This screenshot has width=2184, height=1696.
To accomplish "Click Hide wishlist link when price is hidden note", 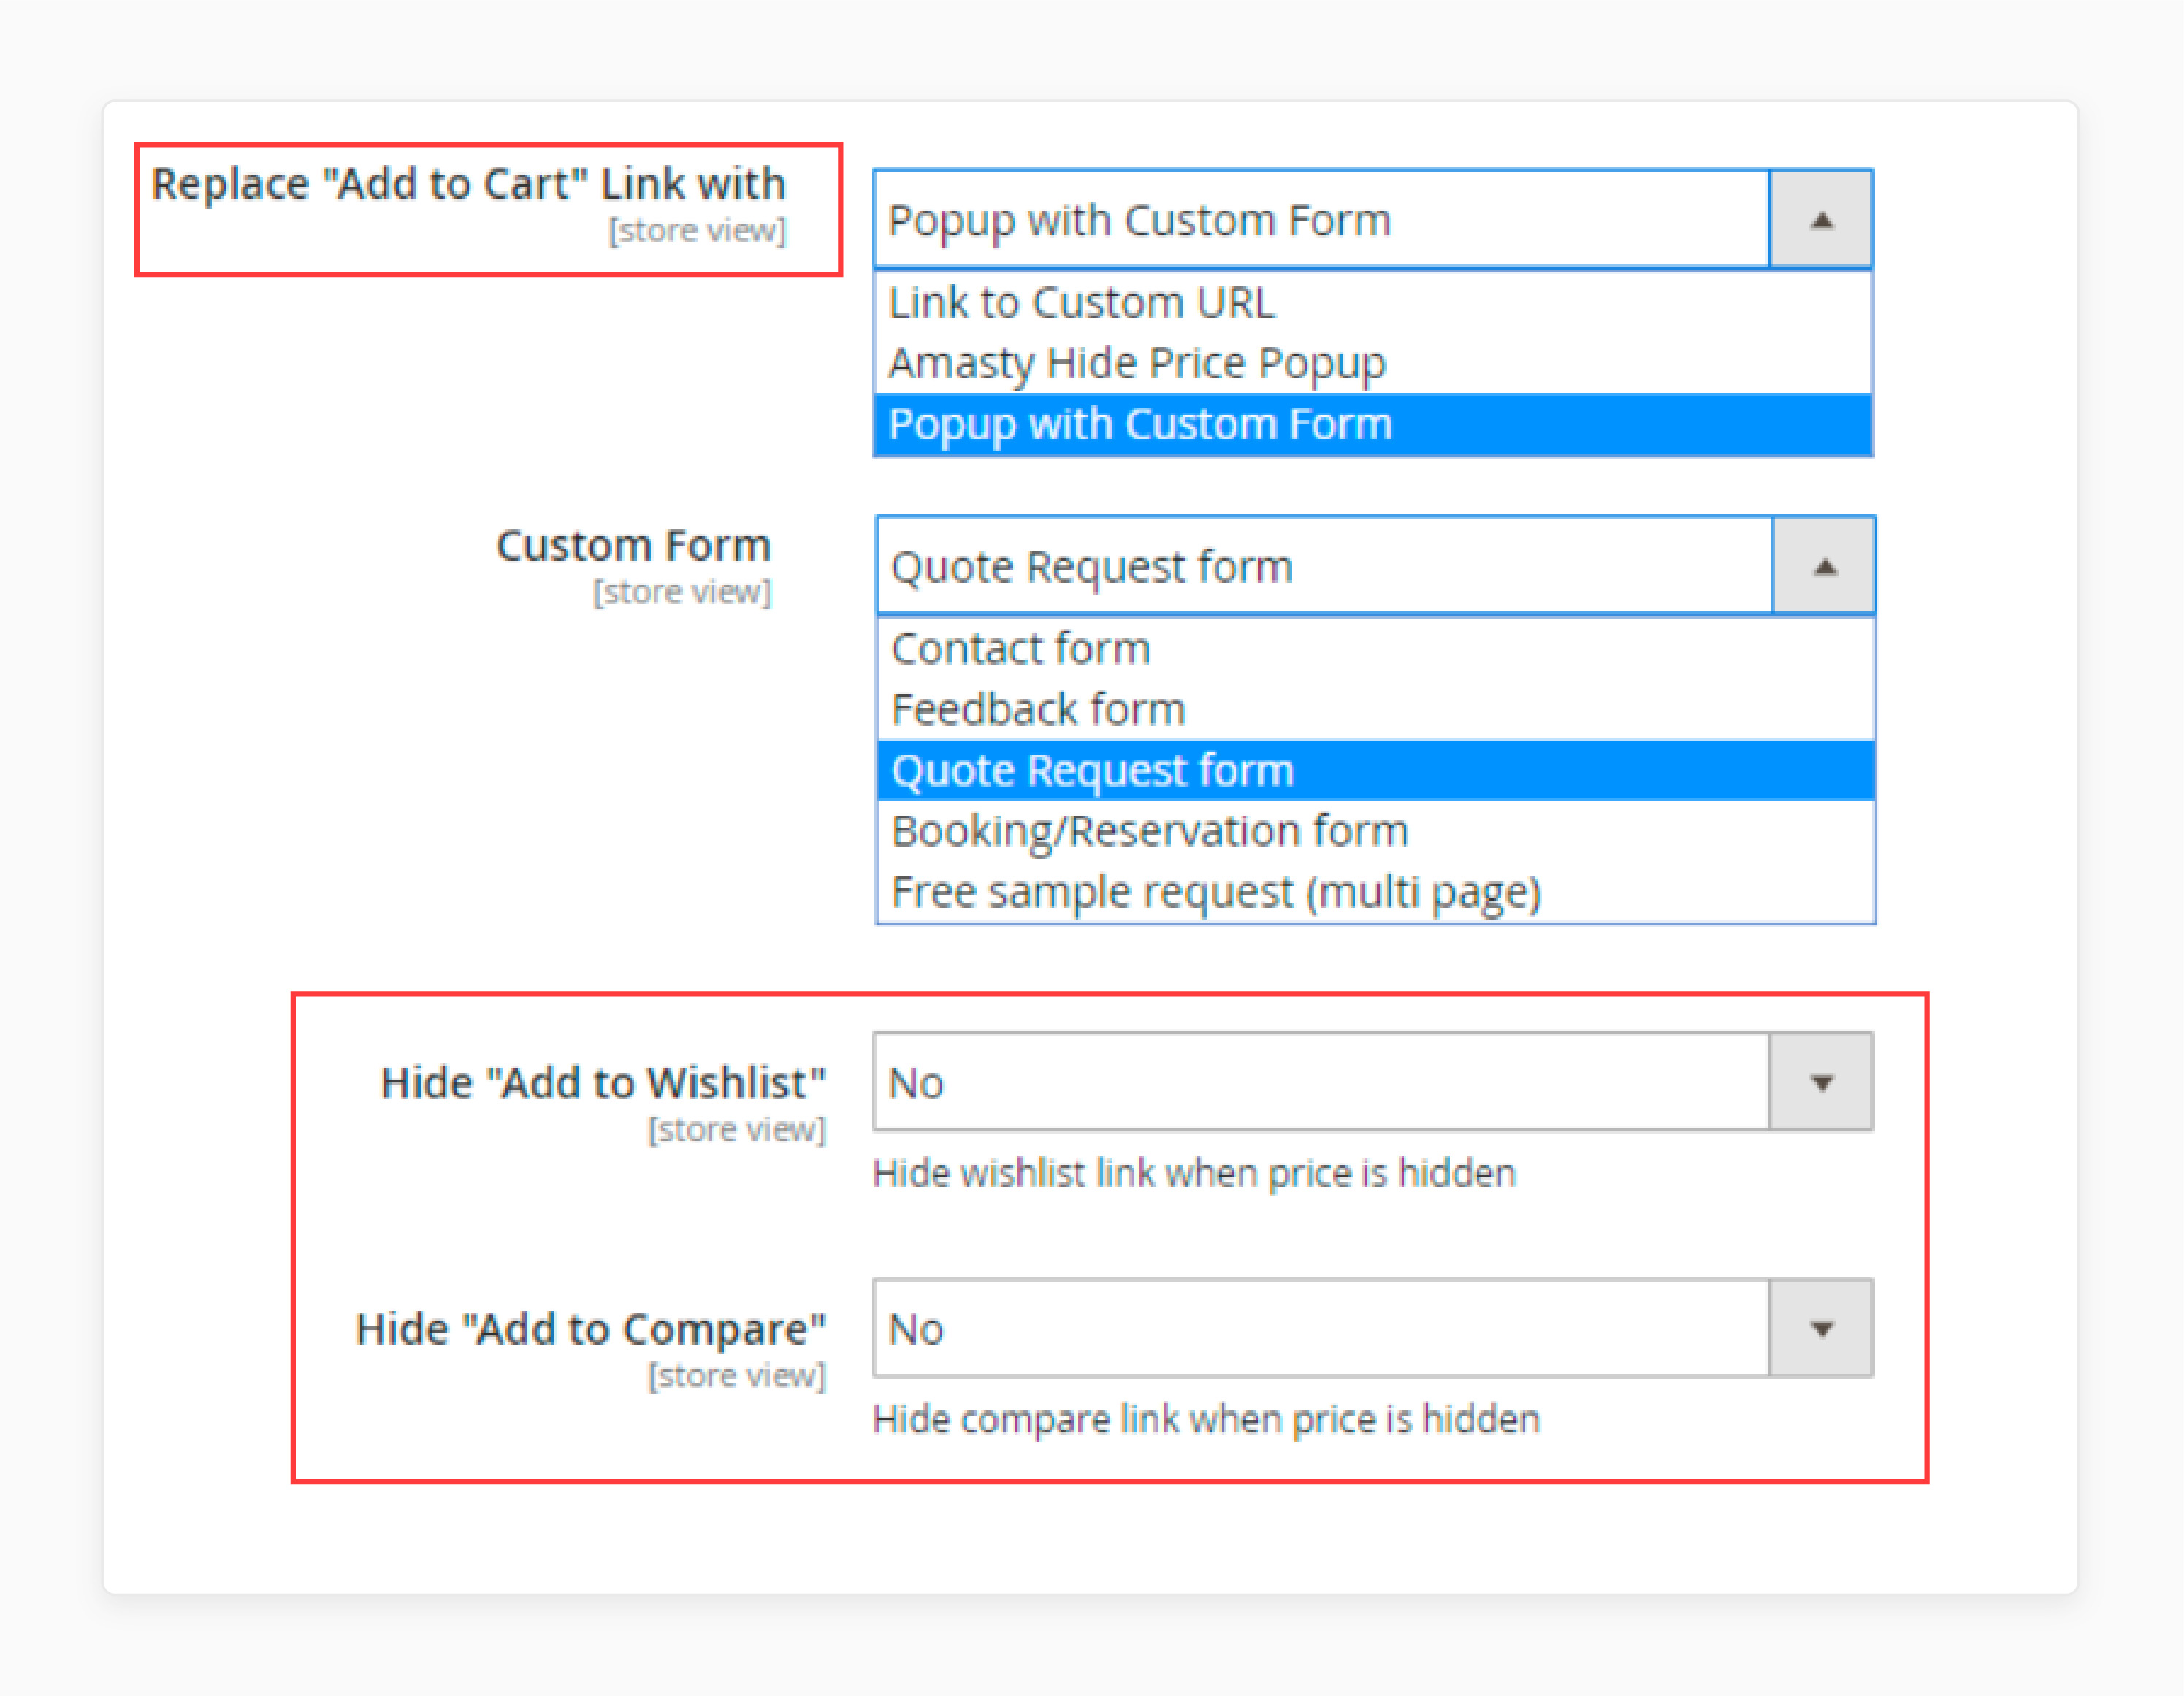I will tap(1194, 1173).
